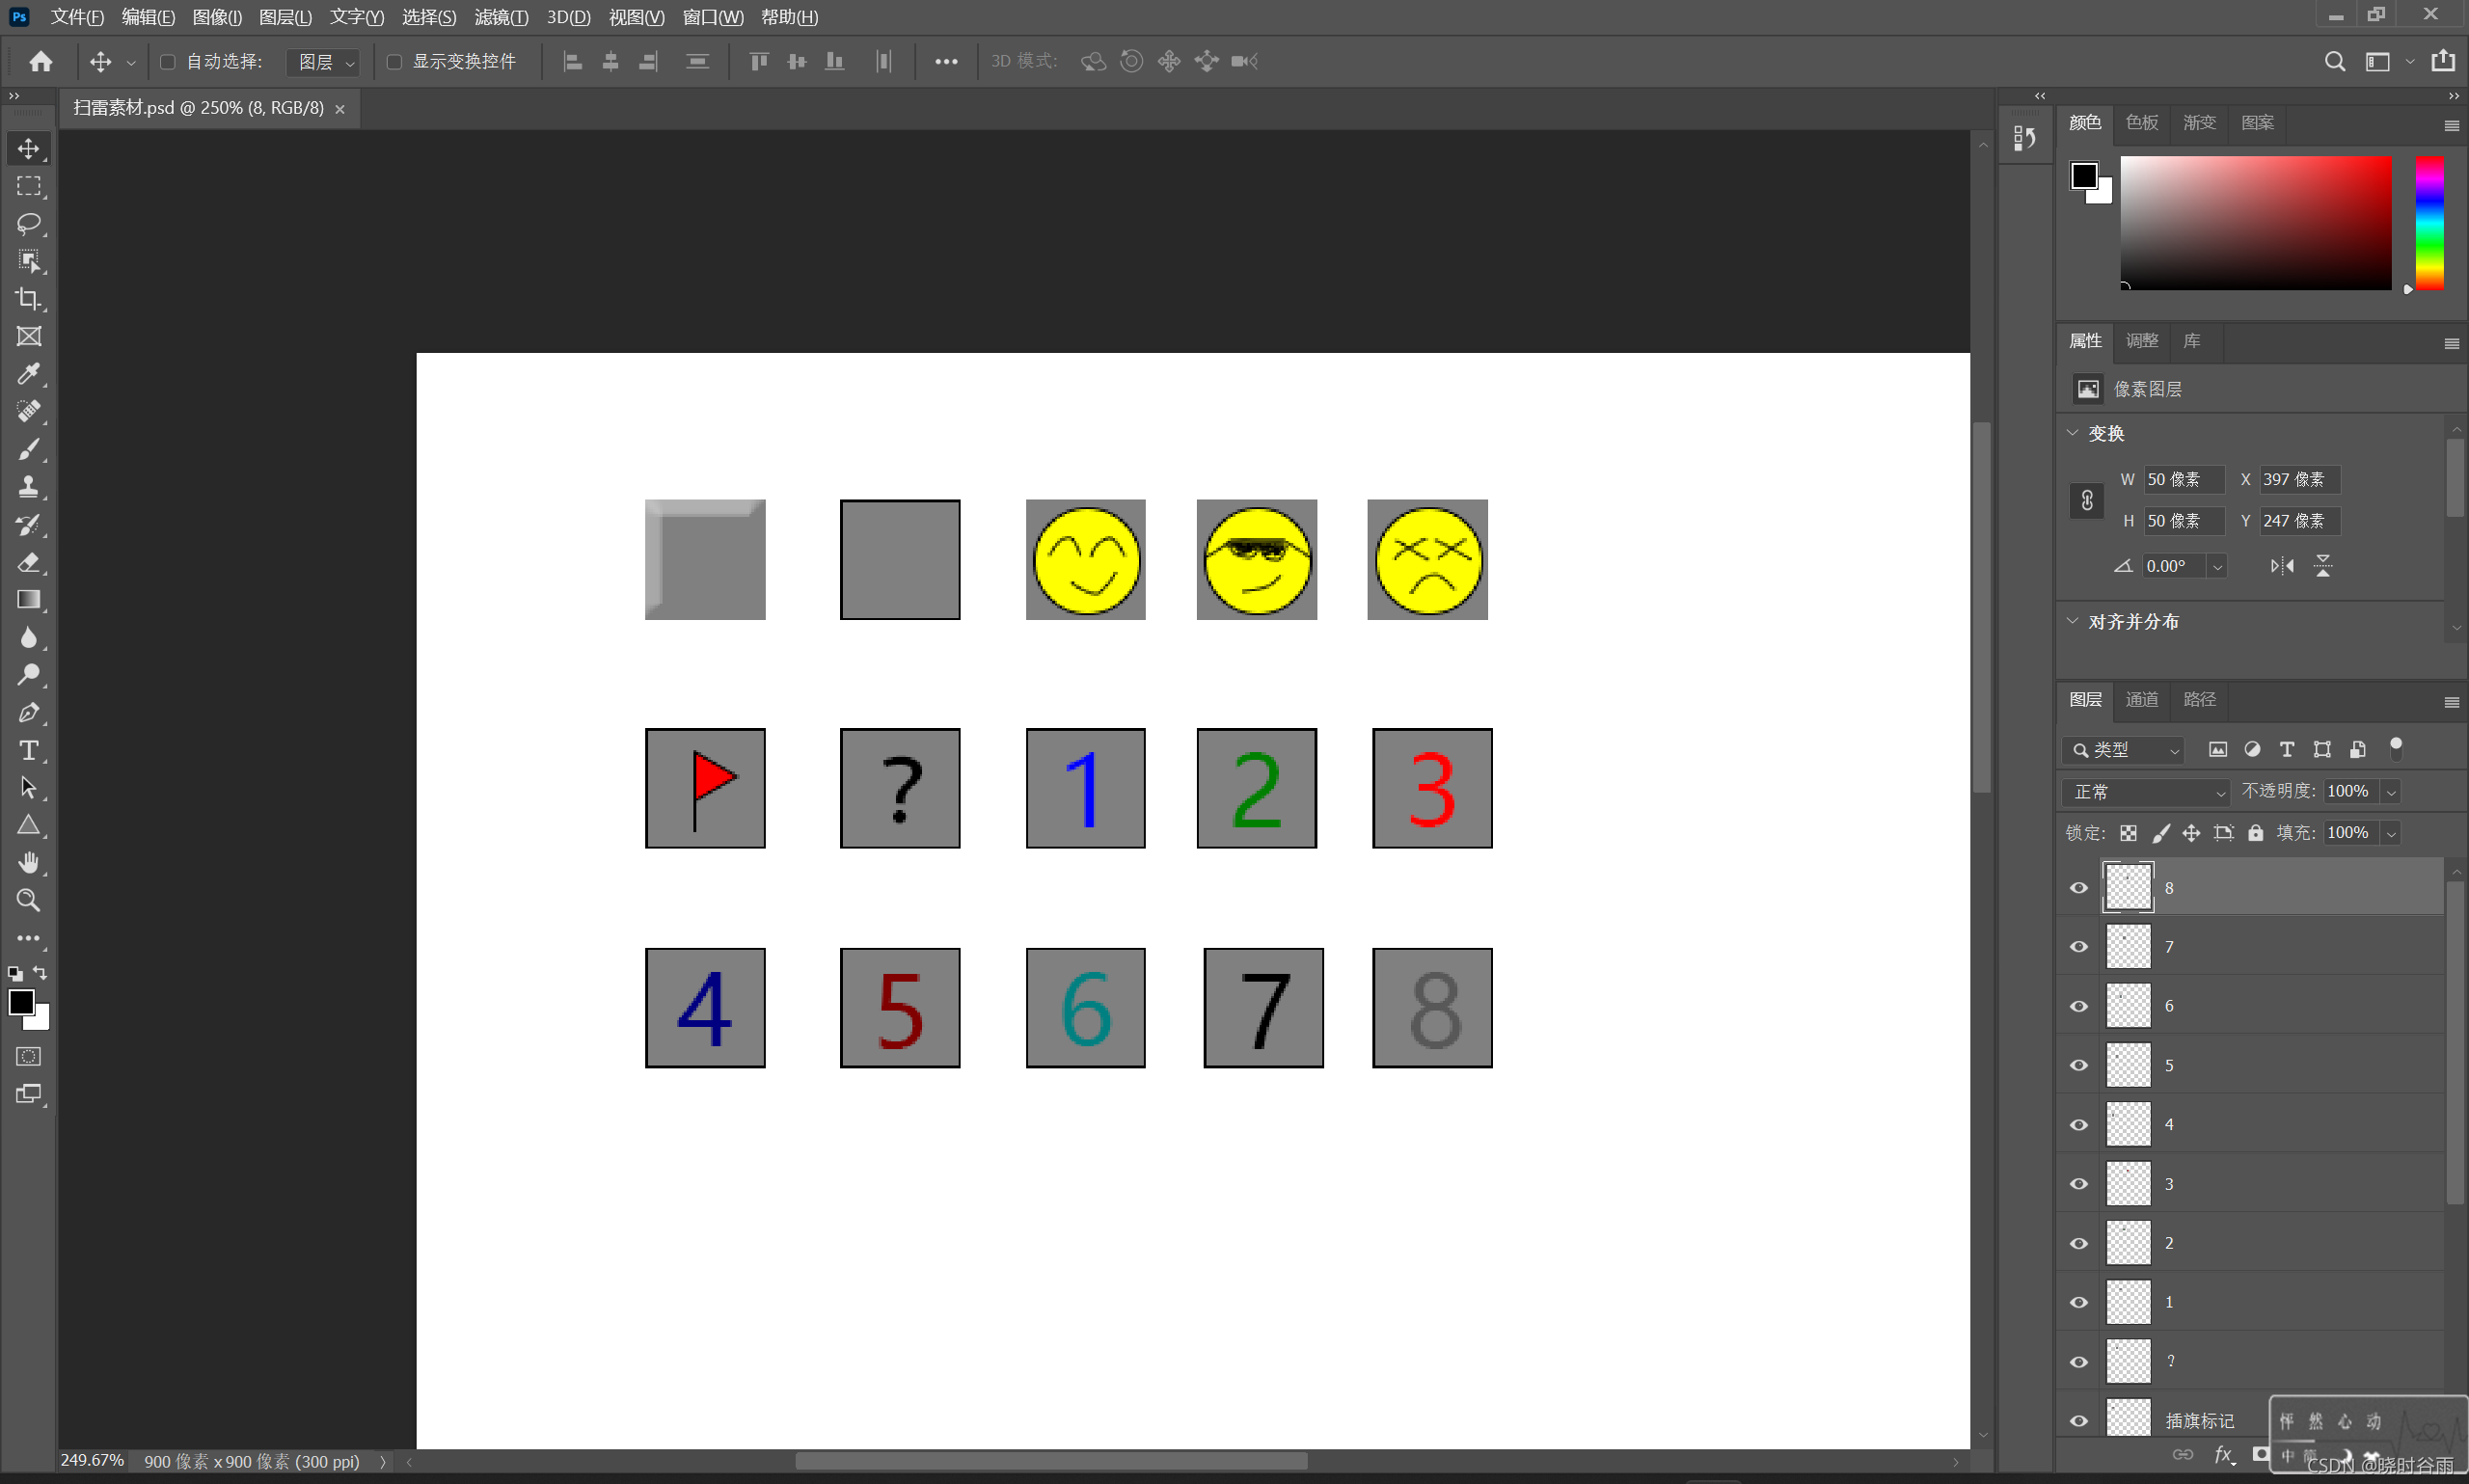Viewport: 2469px width, 1484px height.
Task: Select the Horizontal Type tool
Action: click(28, 750)
